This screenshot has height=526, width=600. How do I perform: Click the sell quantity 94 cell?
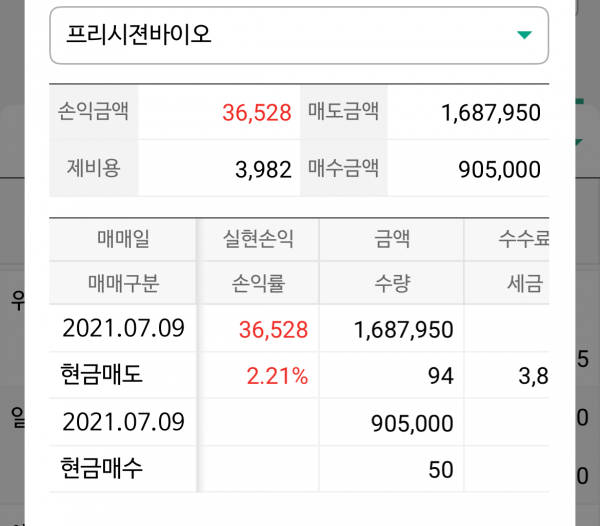pos(440,376)
